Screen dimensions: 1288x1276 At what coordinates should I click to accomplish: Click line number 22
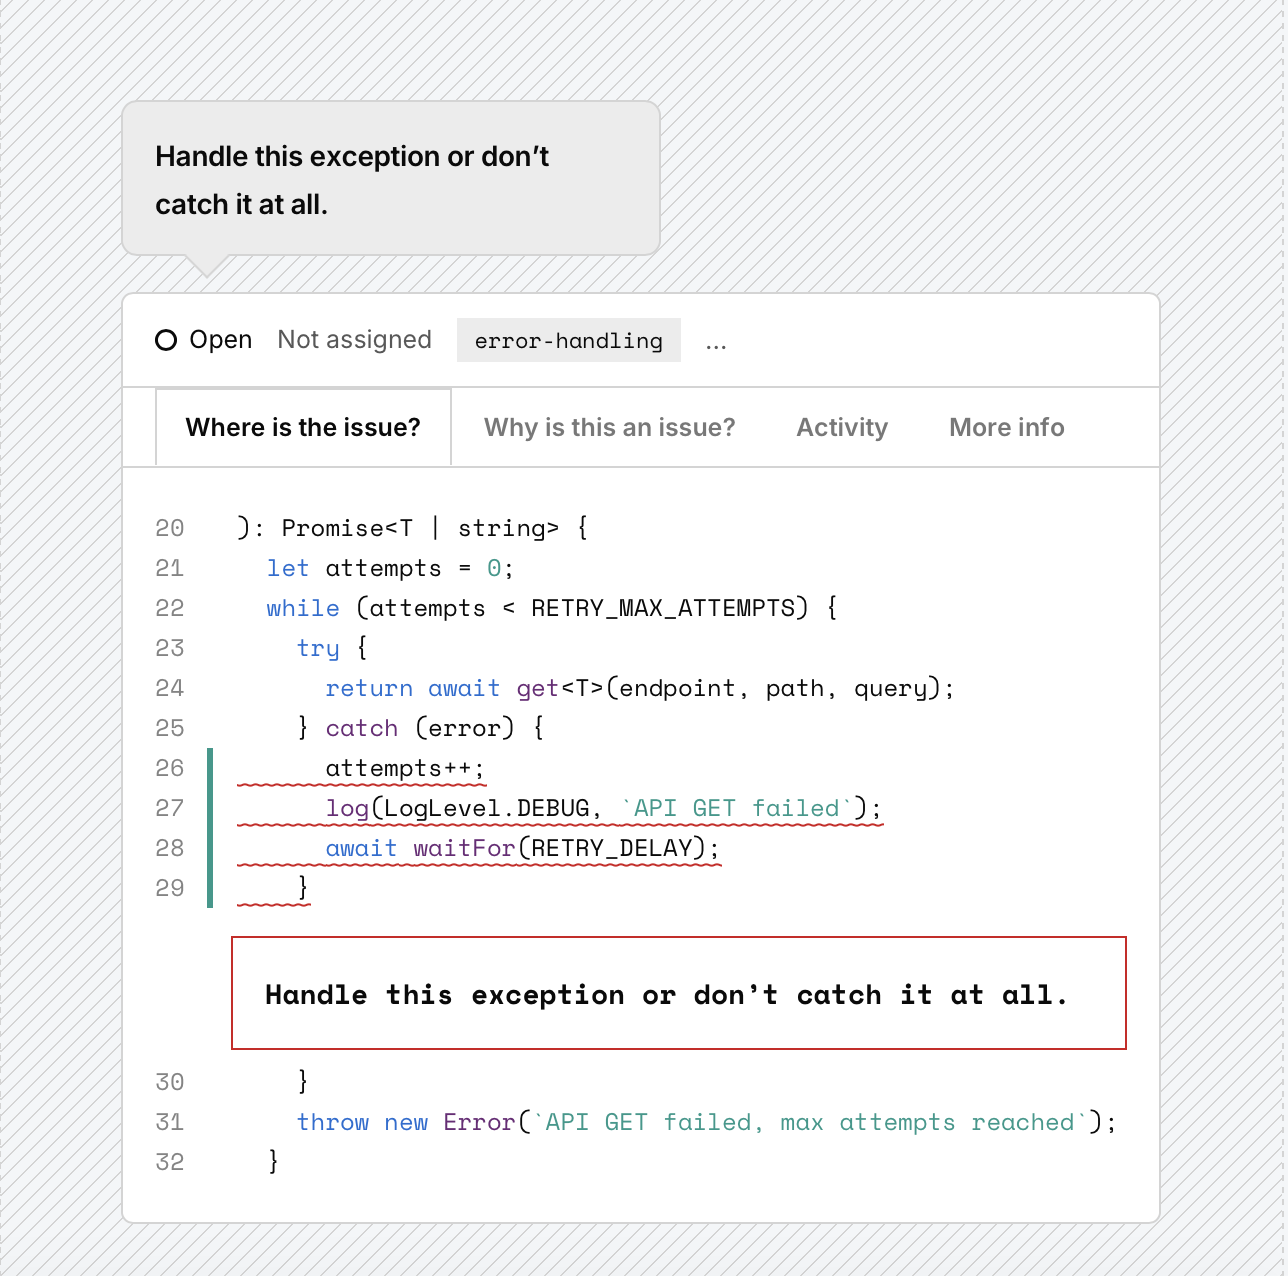[x=170, y=608]
